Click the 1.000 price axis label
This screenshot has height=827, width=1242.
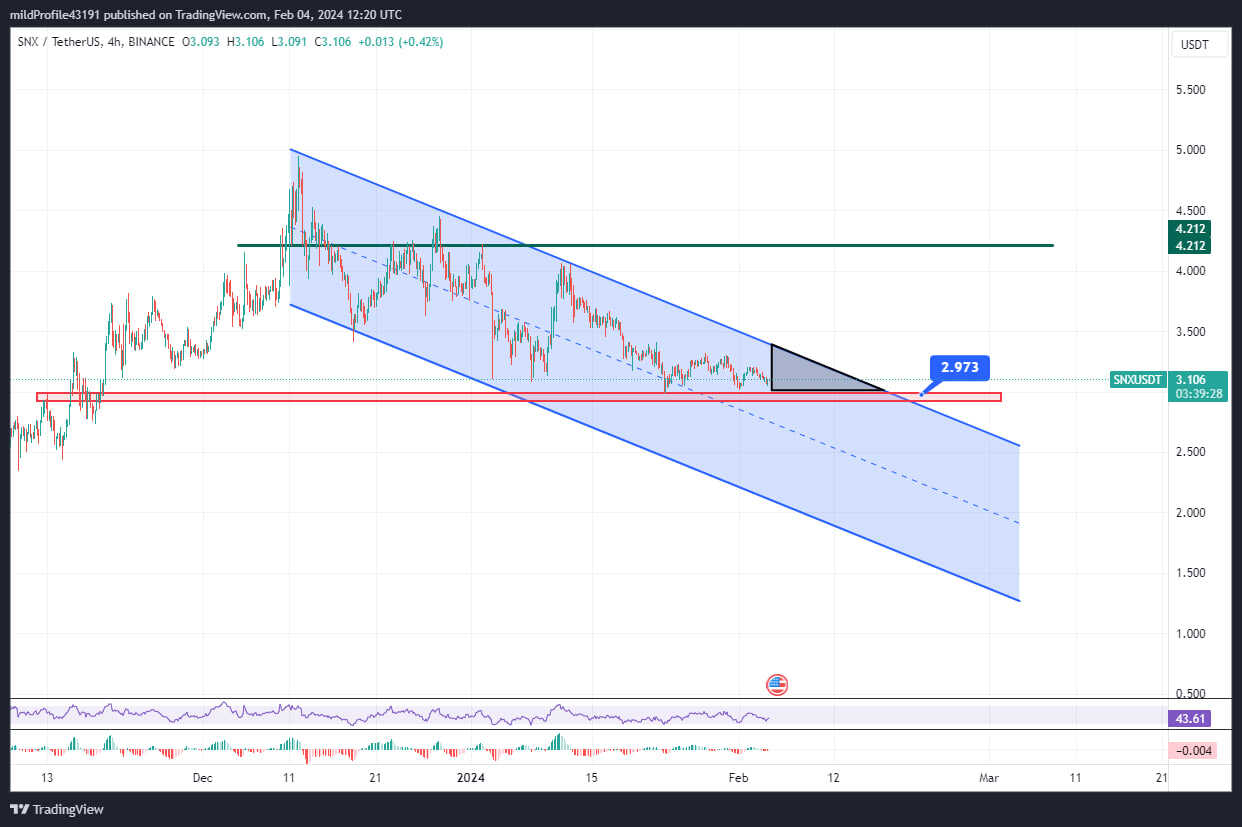[x=1189, y=633]
